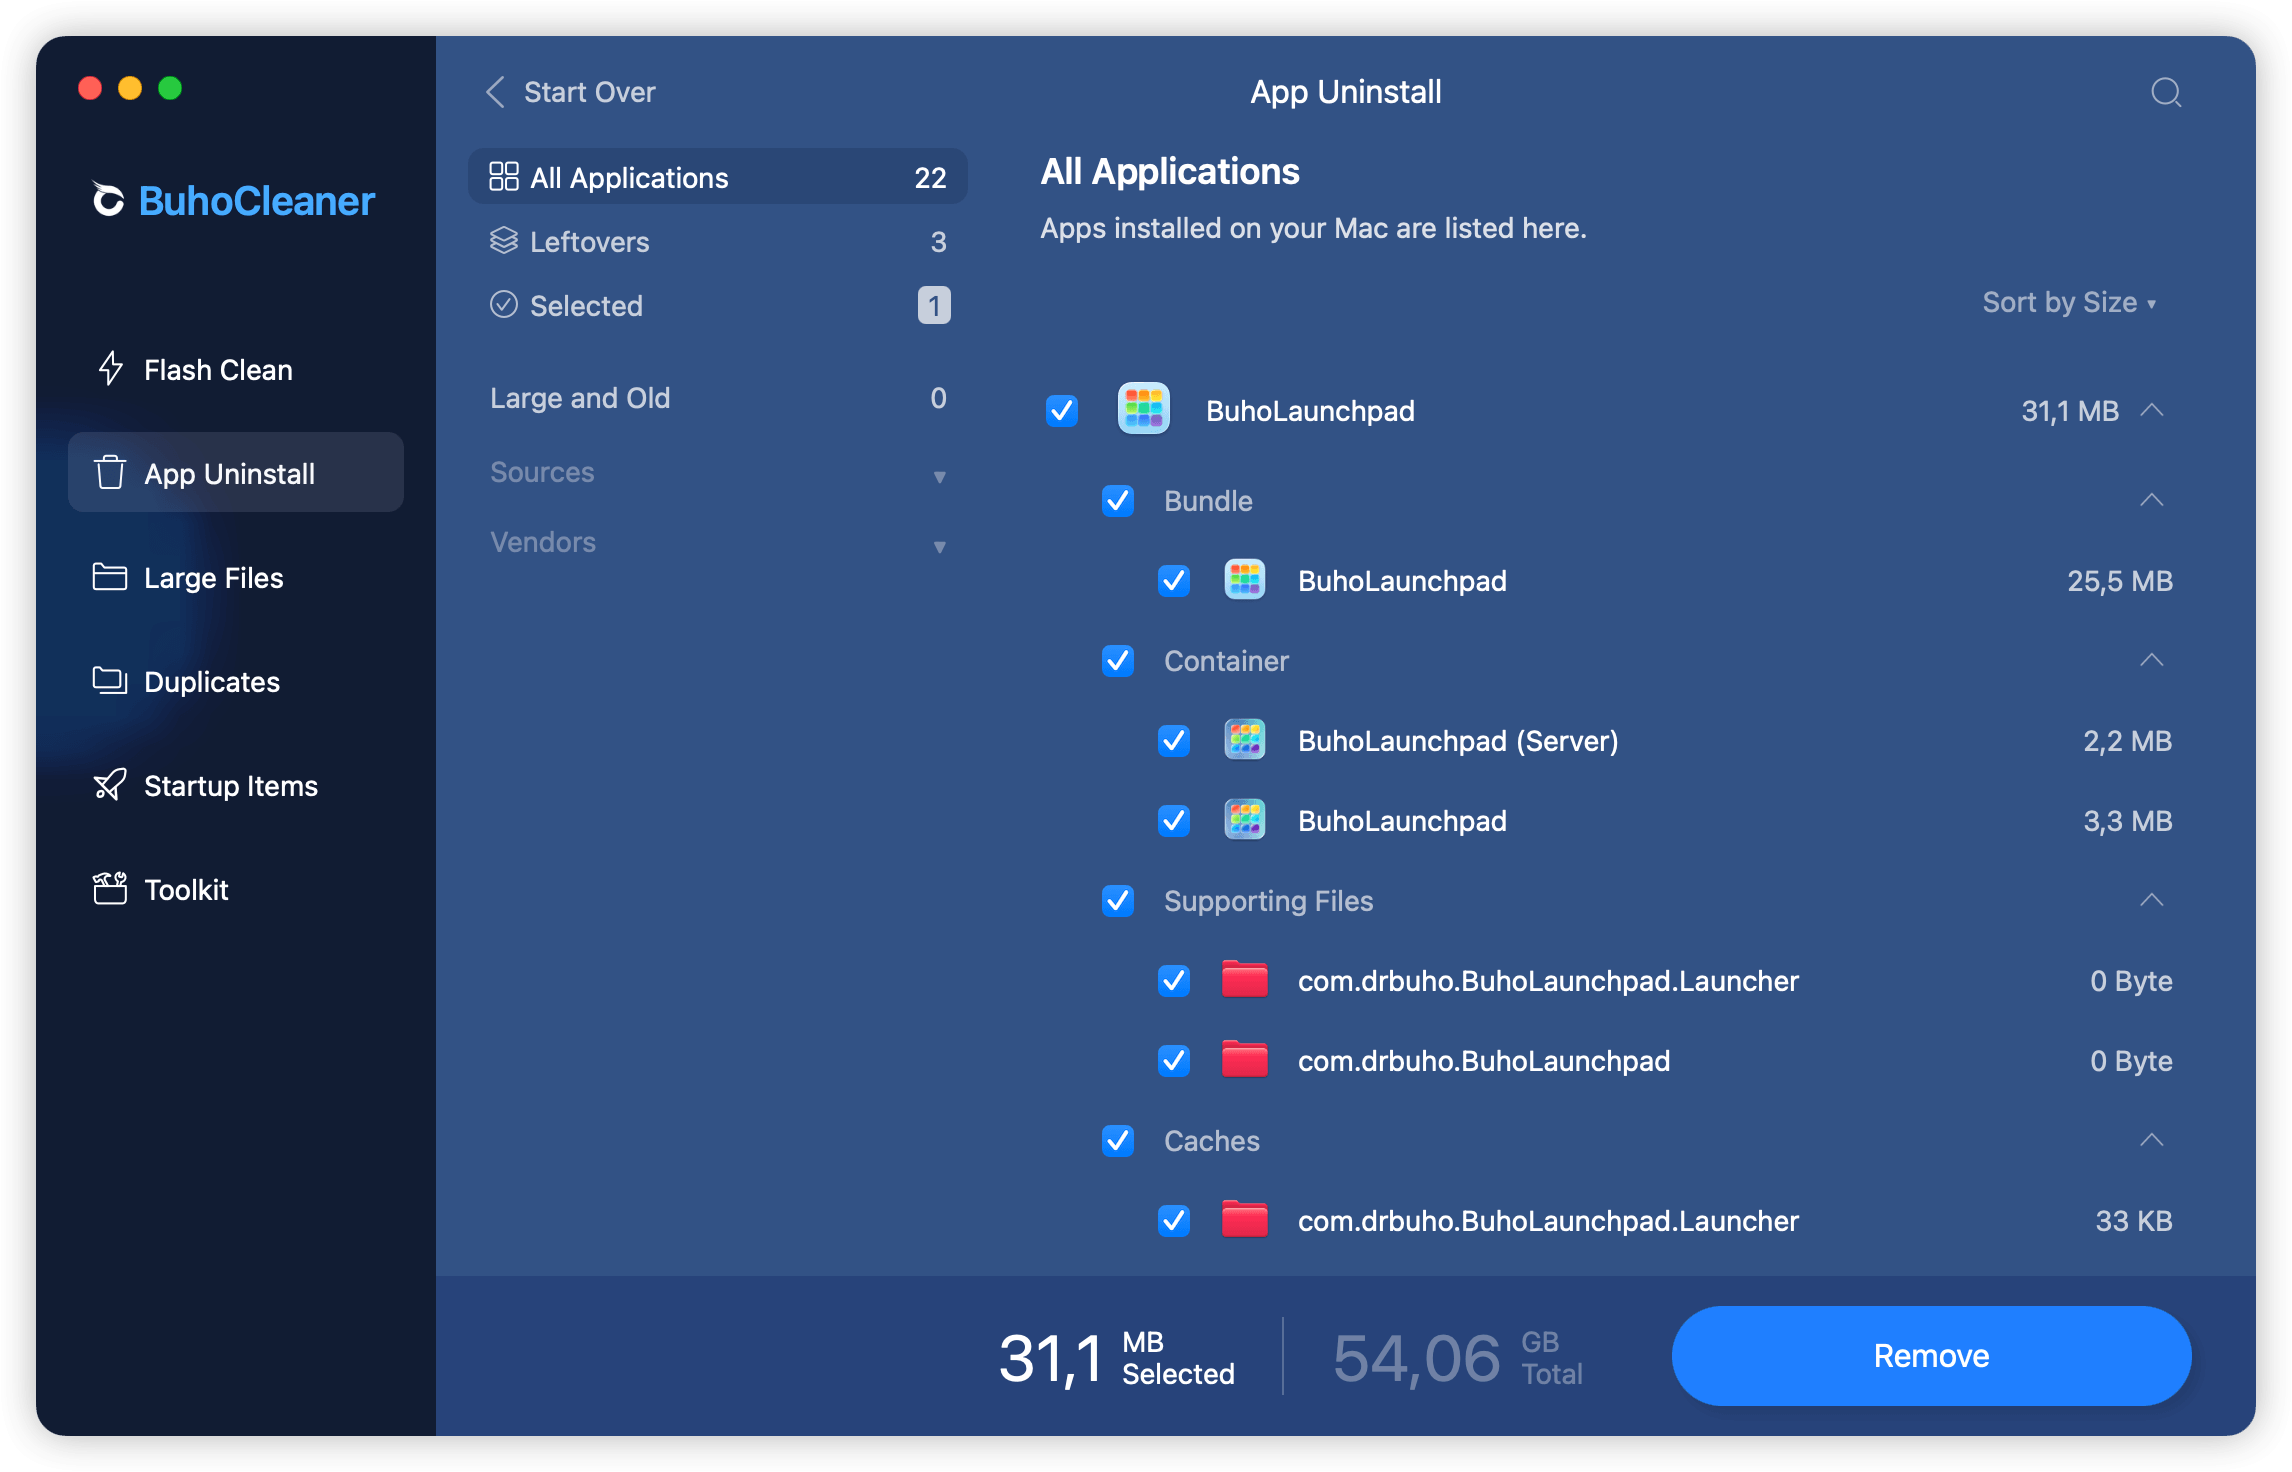Open the Sort by Size dropdown
Screen dimensions: 2292x1472
[2068, 302]
